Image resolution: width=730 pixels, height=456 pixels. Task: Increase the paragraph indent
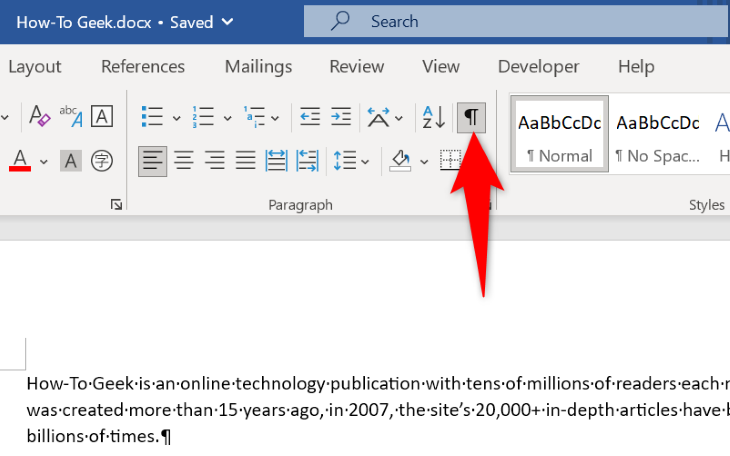[342, 117]
